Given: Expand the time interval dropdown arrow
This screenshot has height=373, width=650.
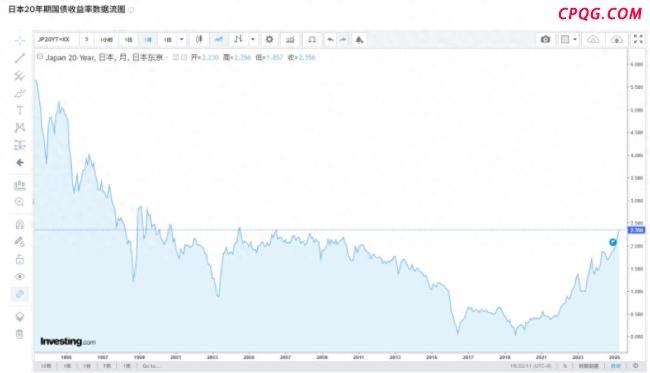Looking at the screenshot, I should tap(182, 39).
